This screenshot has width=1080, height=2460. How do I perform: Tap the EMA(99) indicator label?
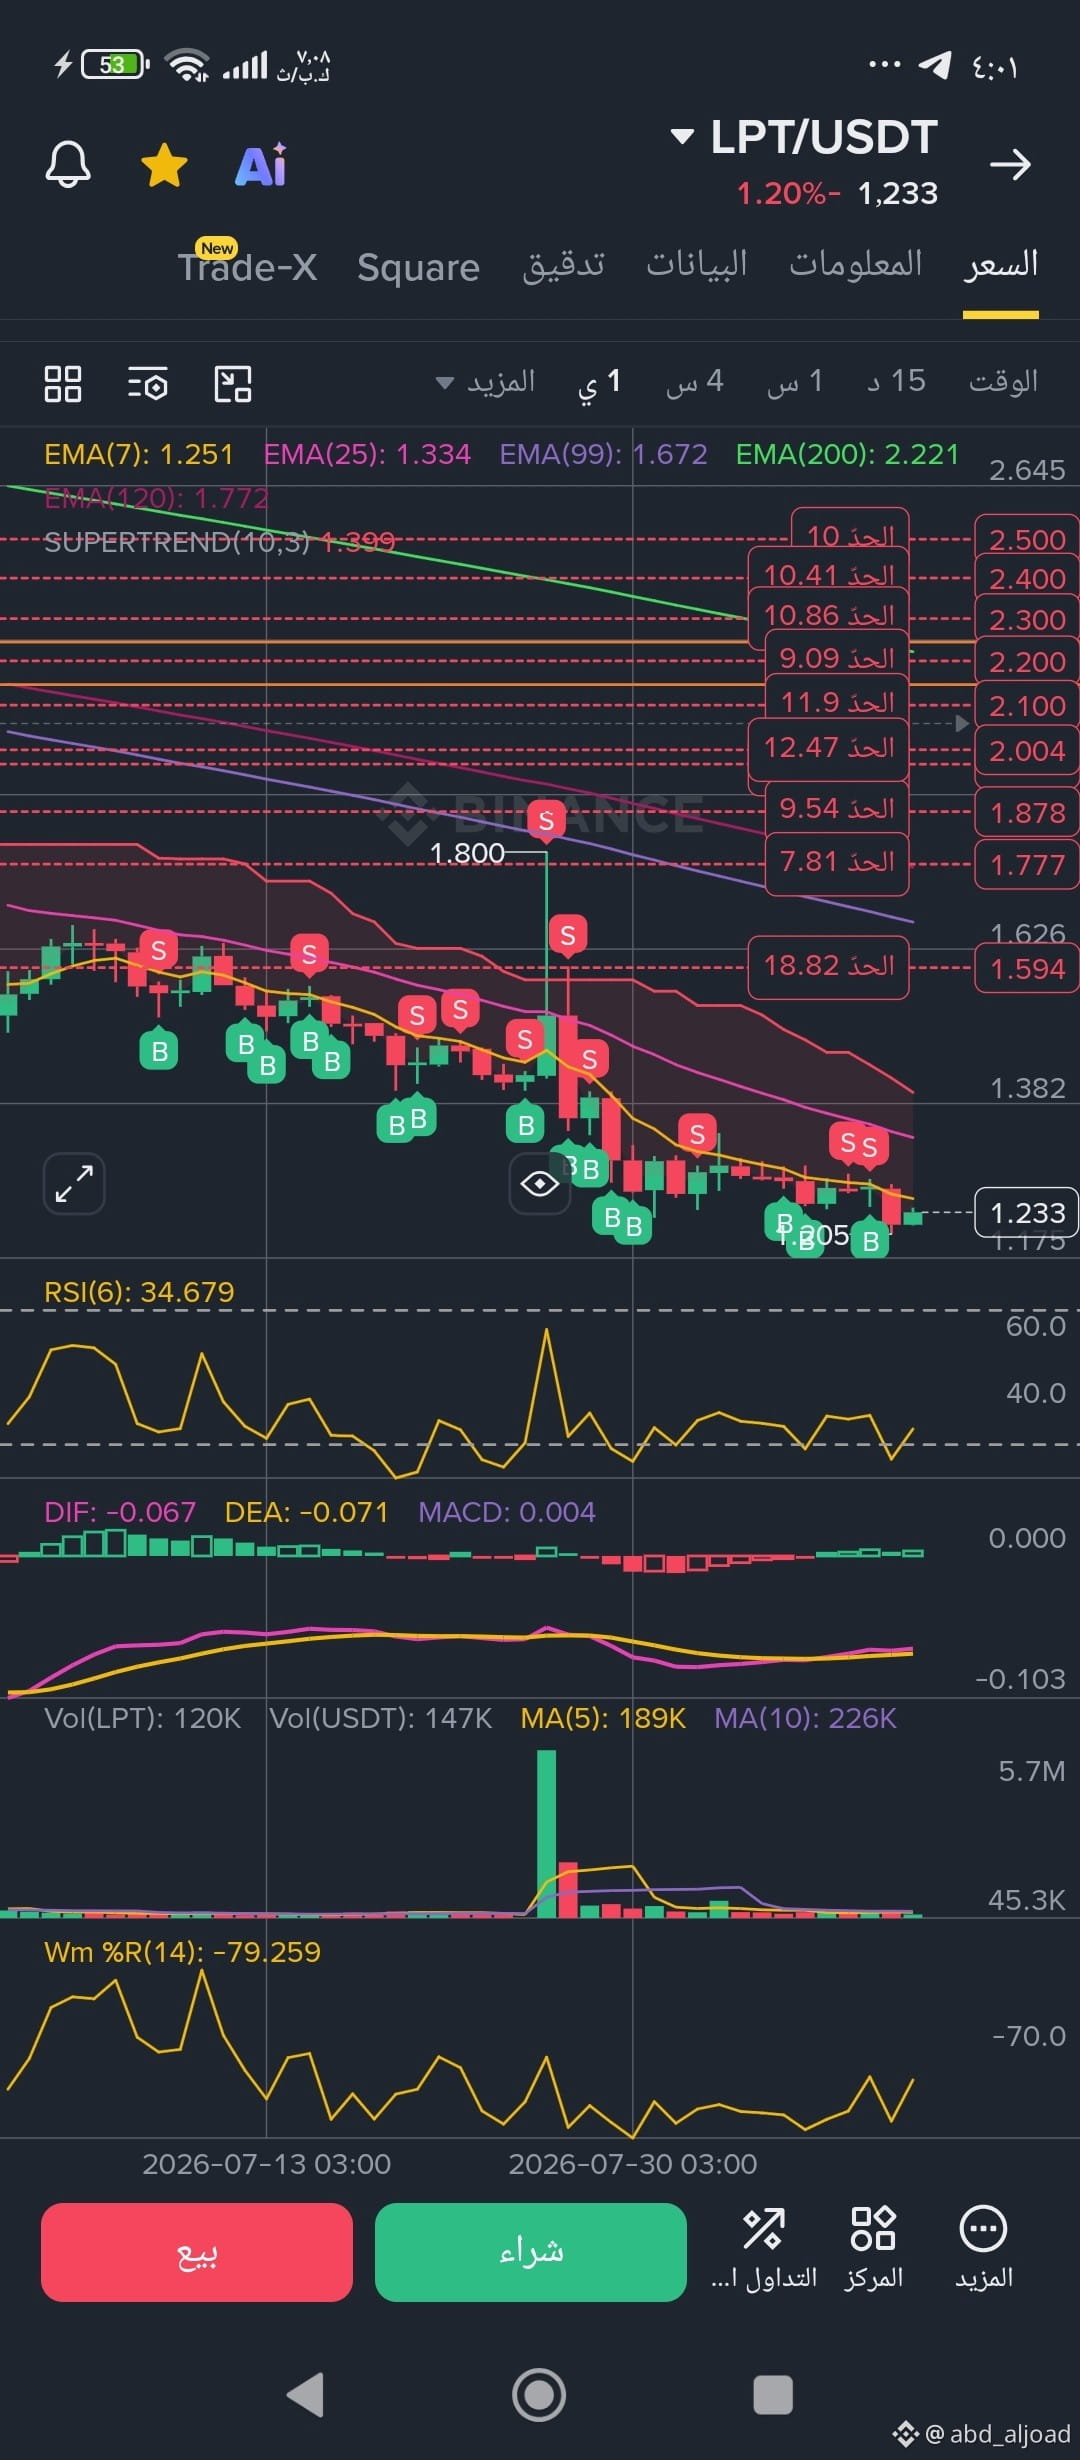click(x=603, y=454)
